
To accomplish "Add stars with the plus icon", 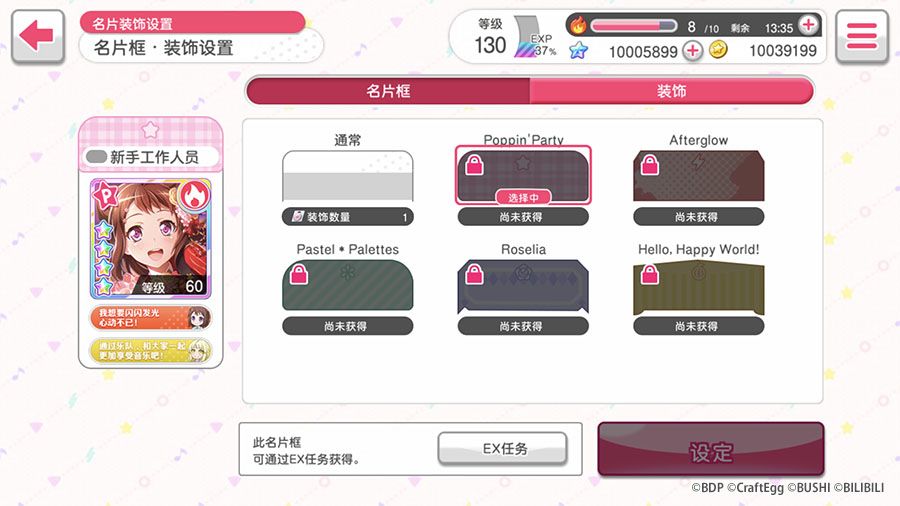I will click(x=692, y=50).
